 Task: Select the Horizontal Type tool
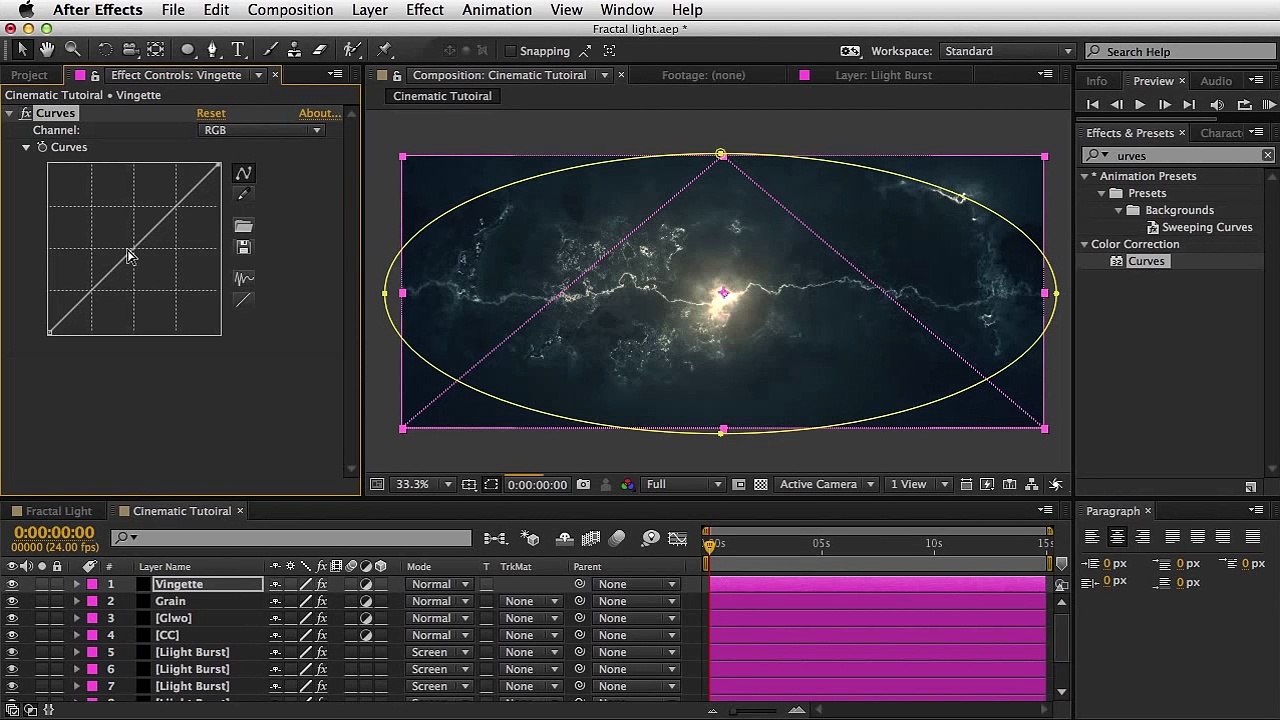pyautogui.click(x=238, y=50)
